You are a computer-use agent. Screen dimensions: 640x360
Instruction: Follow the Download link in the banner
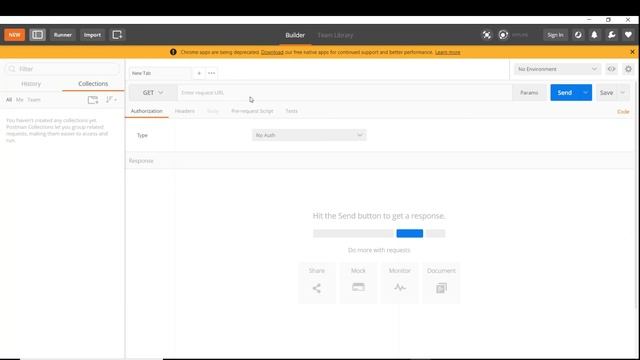coord(272,52)
